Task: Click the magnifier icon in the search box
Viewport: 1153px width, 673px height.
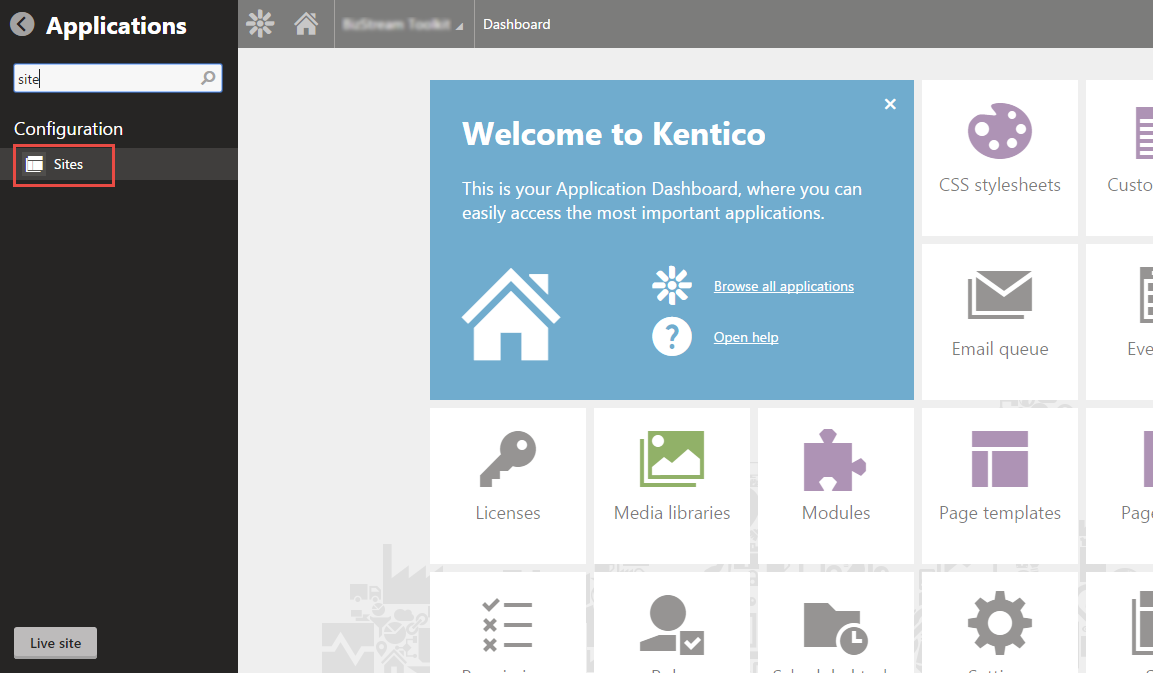Action: coord(208,77)
